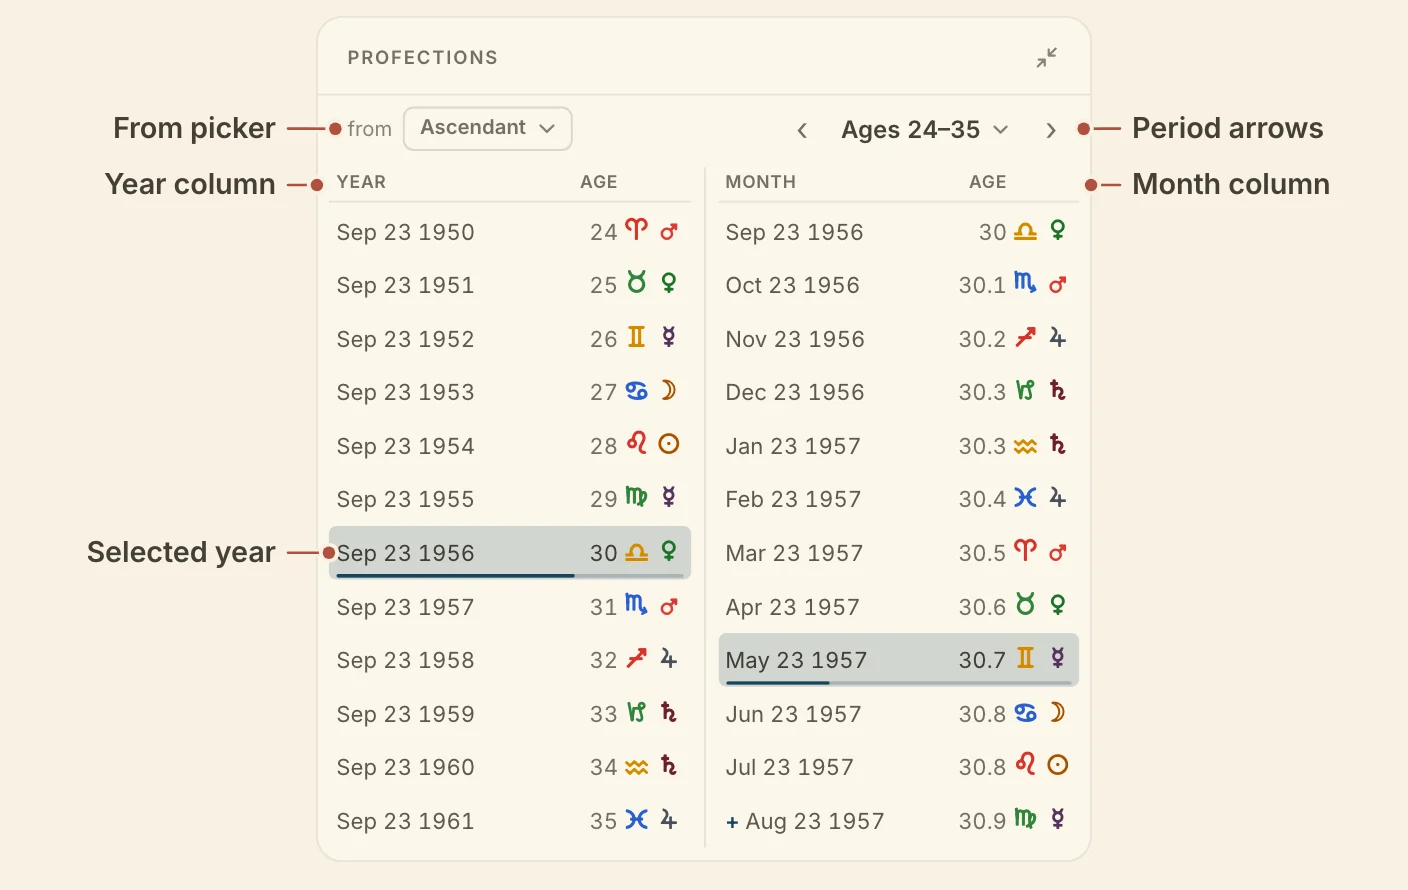Click the Scorpio glyph in Sep 23 1957 row

coord(636,605)
